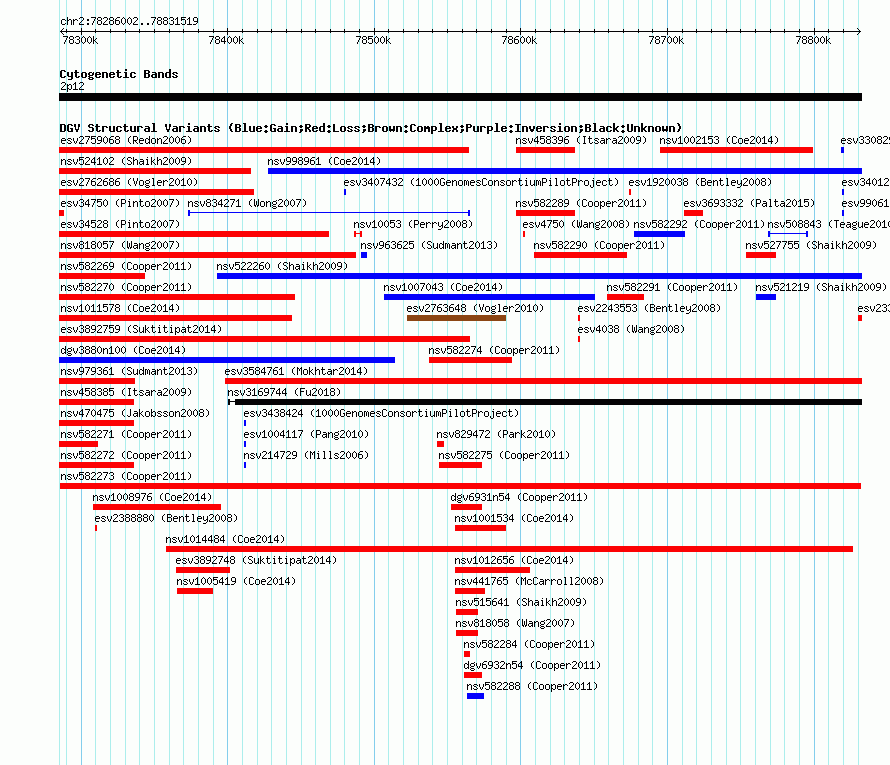The width and height of the screenshot is (890, 765).
Task: Select nsv1005419 (Coe2014) label
Action: pos(236,581)
